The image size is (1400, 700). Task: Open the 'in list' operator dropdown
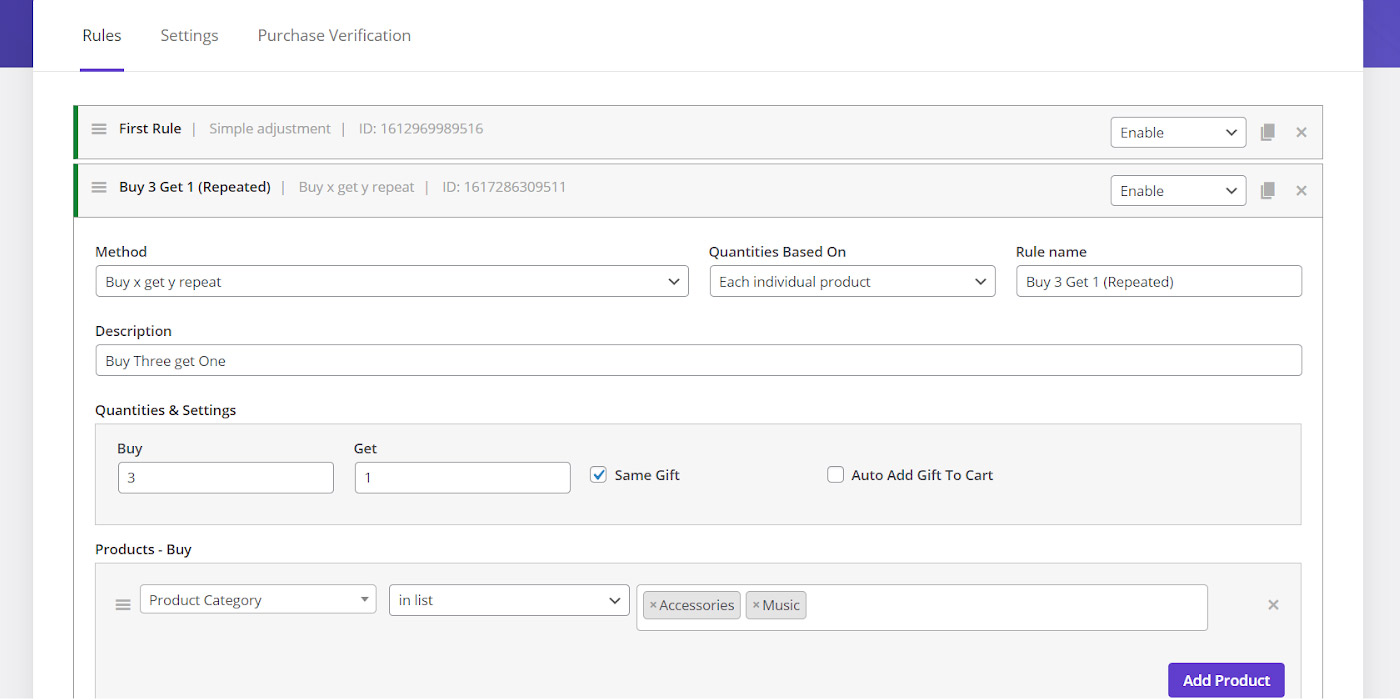[x=508, y=600]
